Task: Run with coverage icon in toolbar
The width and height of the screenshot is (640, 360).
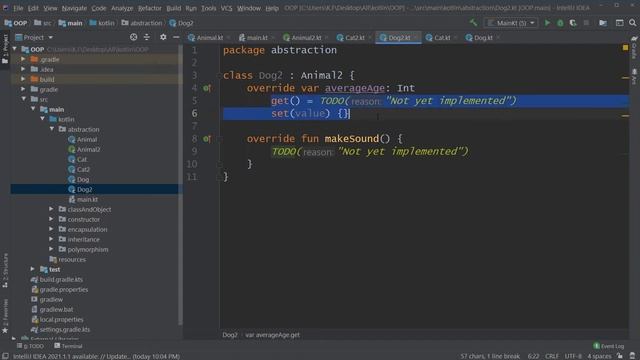Action: 573,23
